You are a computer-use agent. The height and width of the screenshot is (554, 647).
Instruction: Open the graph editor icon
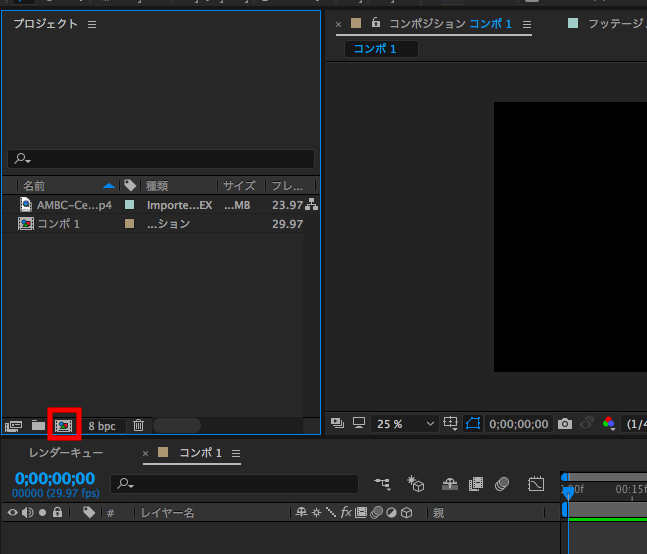pos(536,483)
